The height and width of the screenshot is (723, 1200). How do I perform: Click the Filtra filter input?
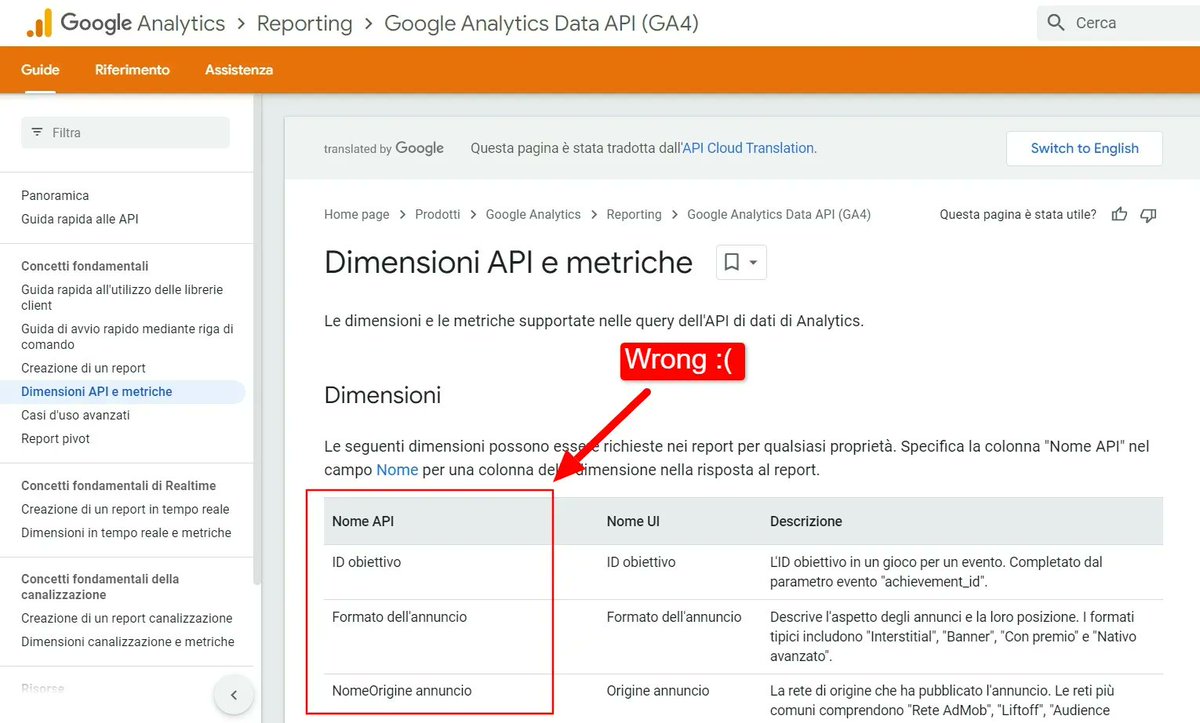pyautogui.click(x=125, y=132)
